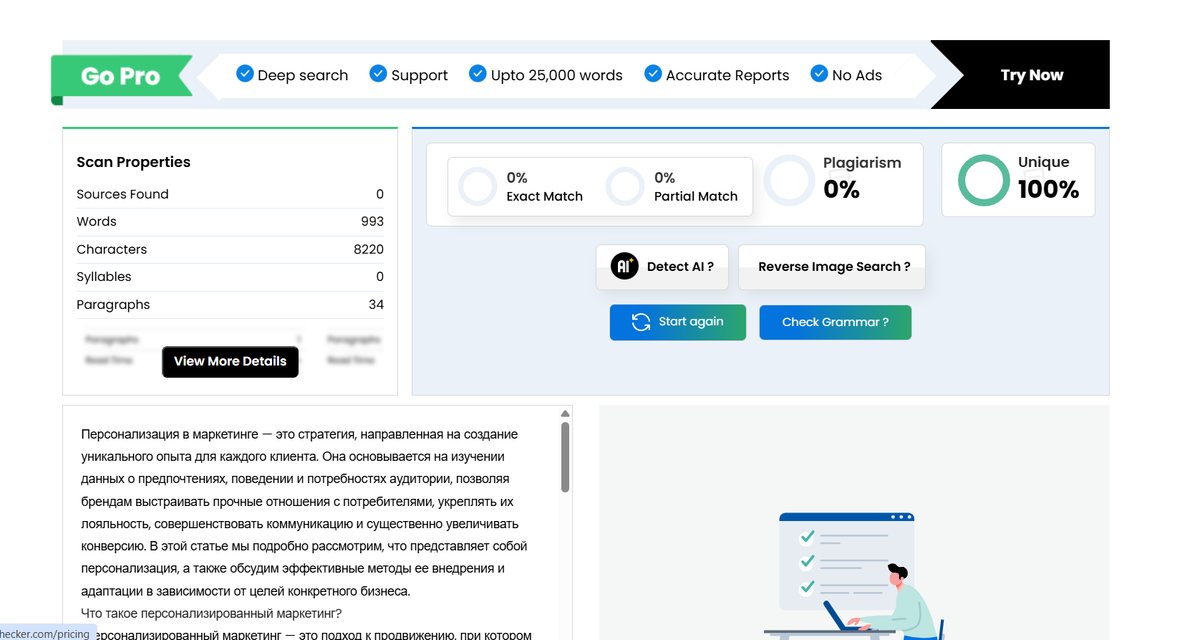Click the checkmark beside Deep search

[x=244, y=73]
